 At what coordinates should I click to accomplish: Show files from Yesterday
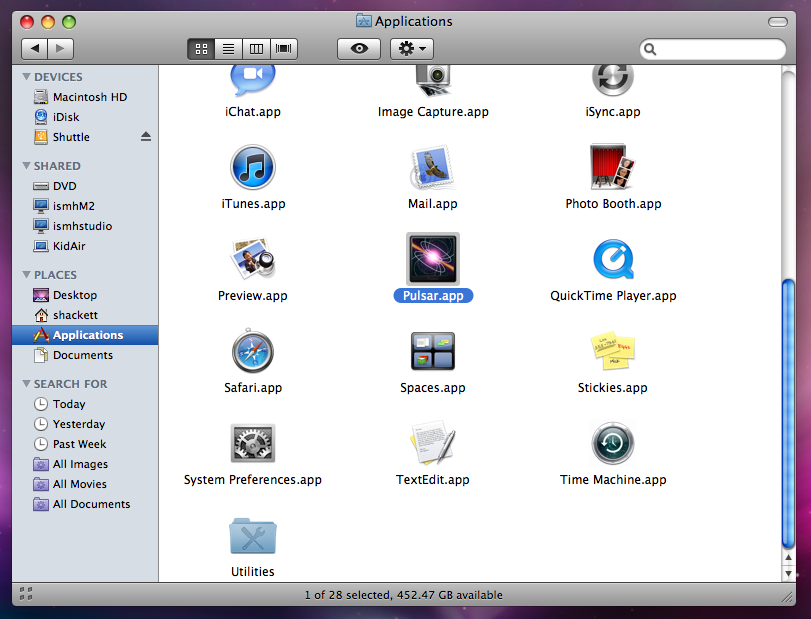tap(85, 424)
